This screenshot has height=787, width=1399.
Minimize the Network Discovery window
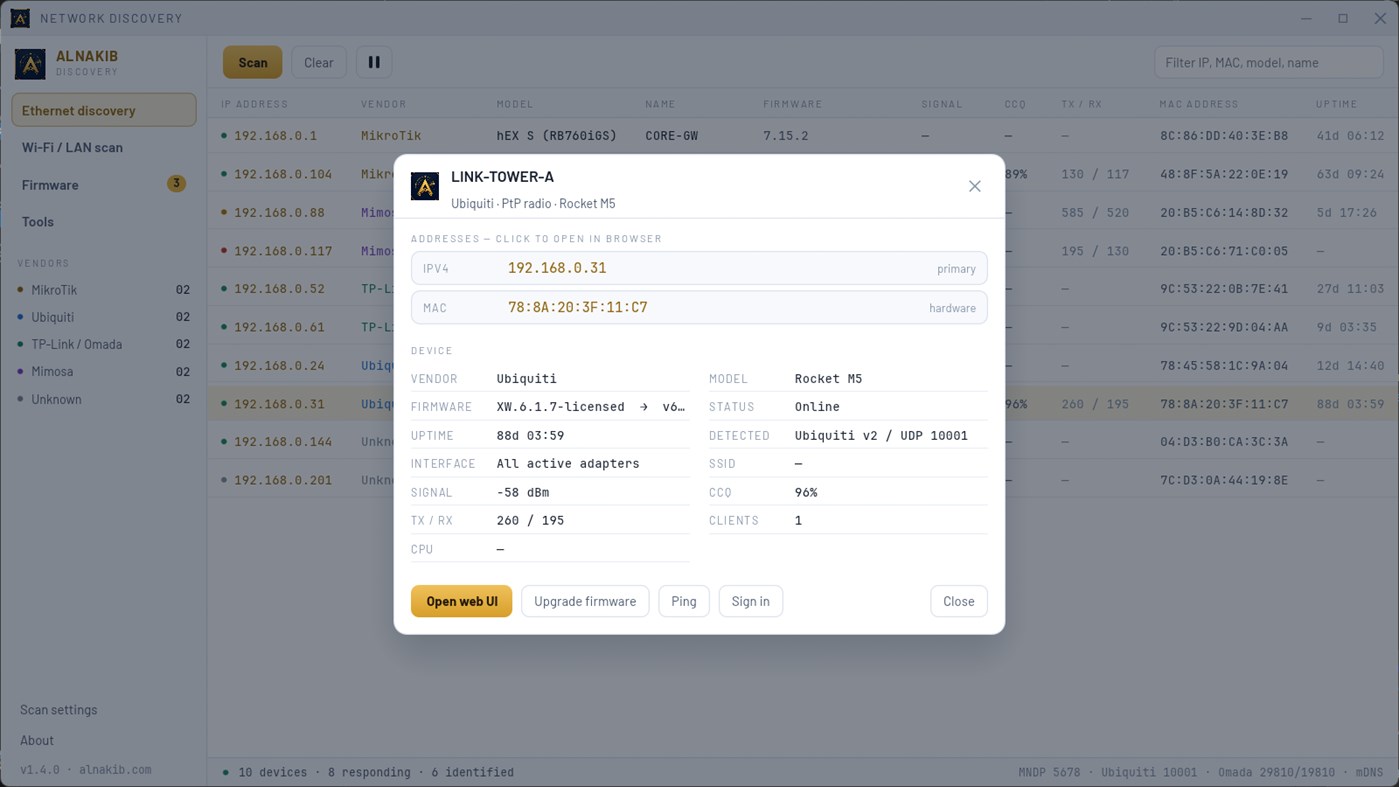1306,18
